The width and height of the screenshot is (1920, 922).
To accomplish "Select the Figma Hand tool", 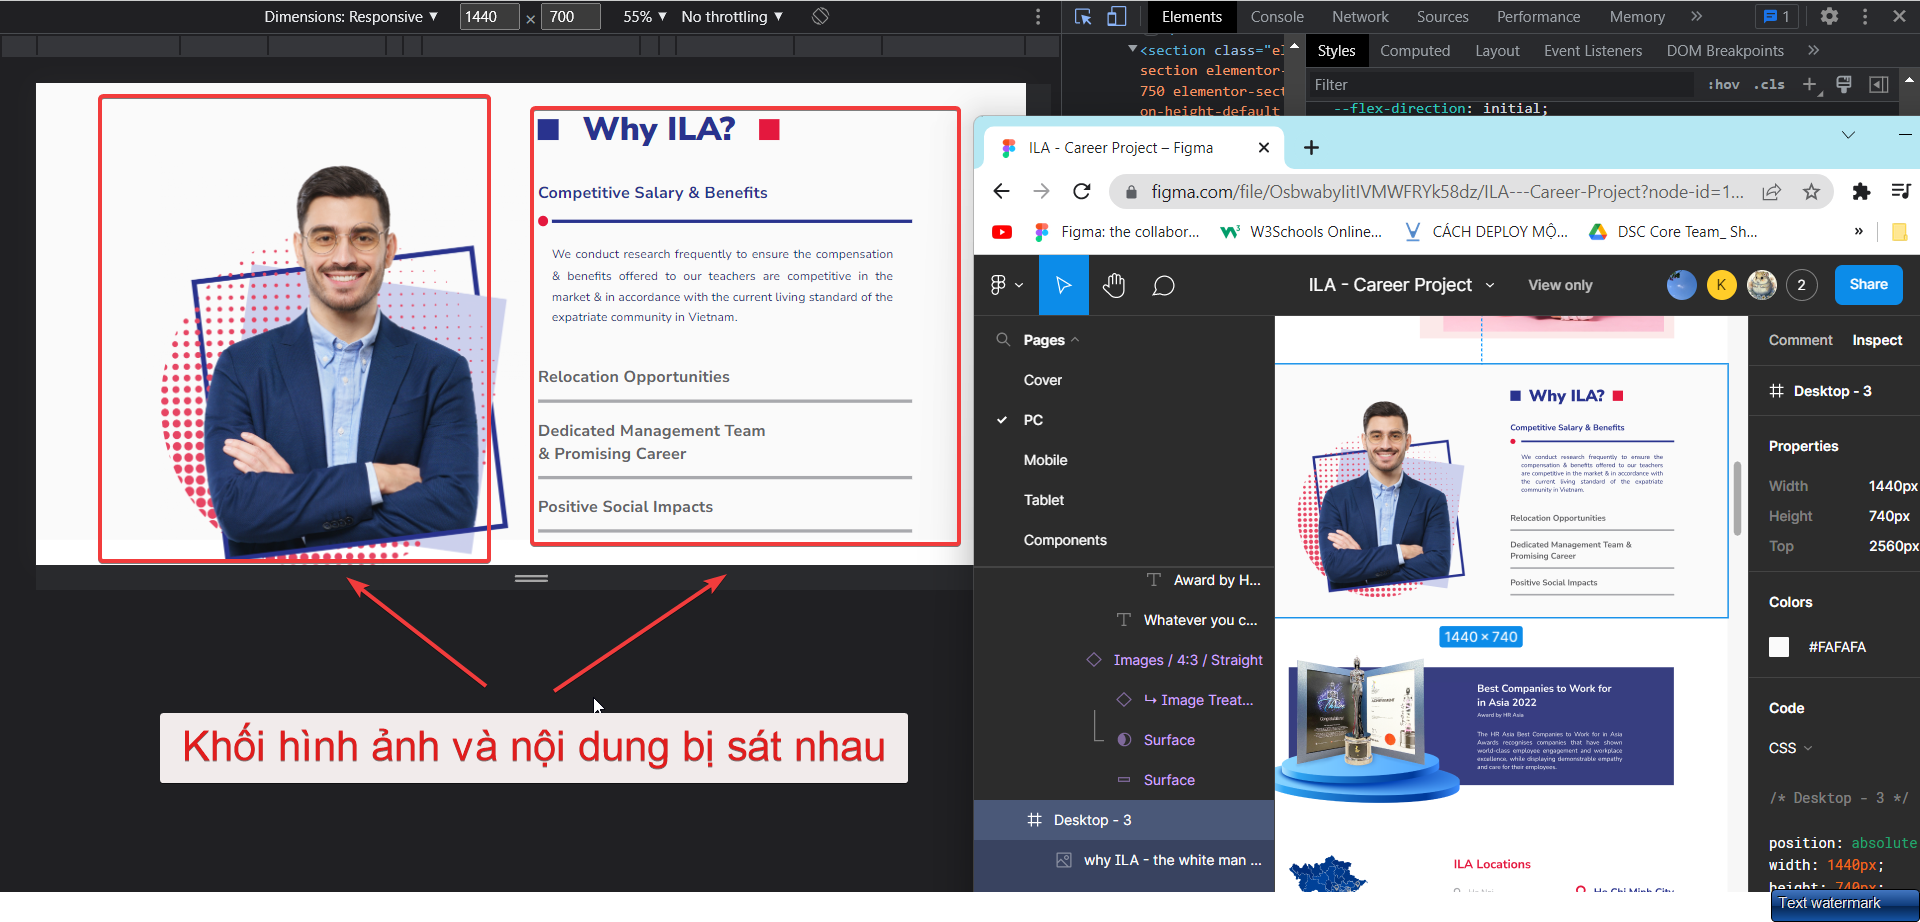I will click(x=1114, y=285).
